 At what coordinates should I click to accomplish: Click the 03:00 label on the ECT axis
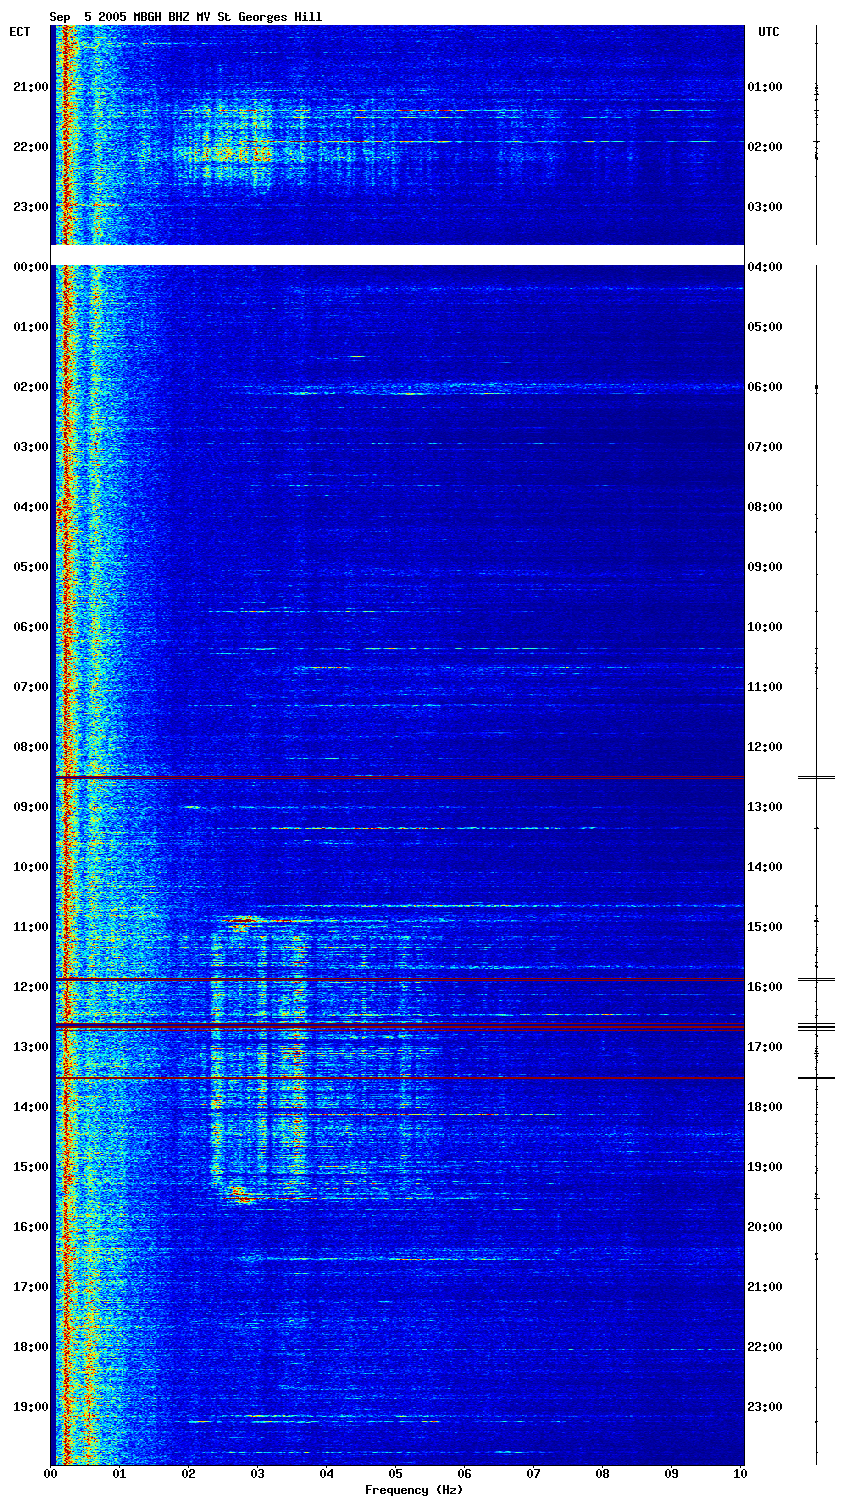(30, 447)
